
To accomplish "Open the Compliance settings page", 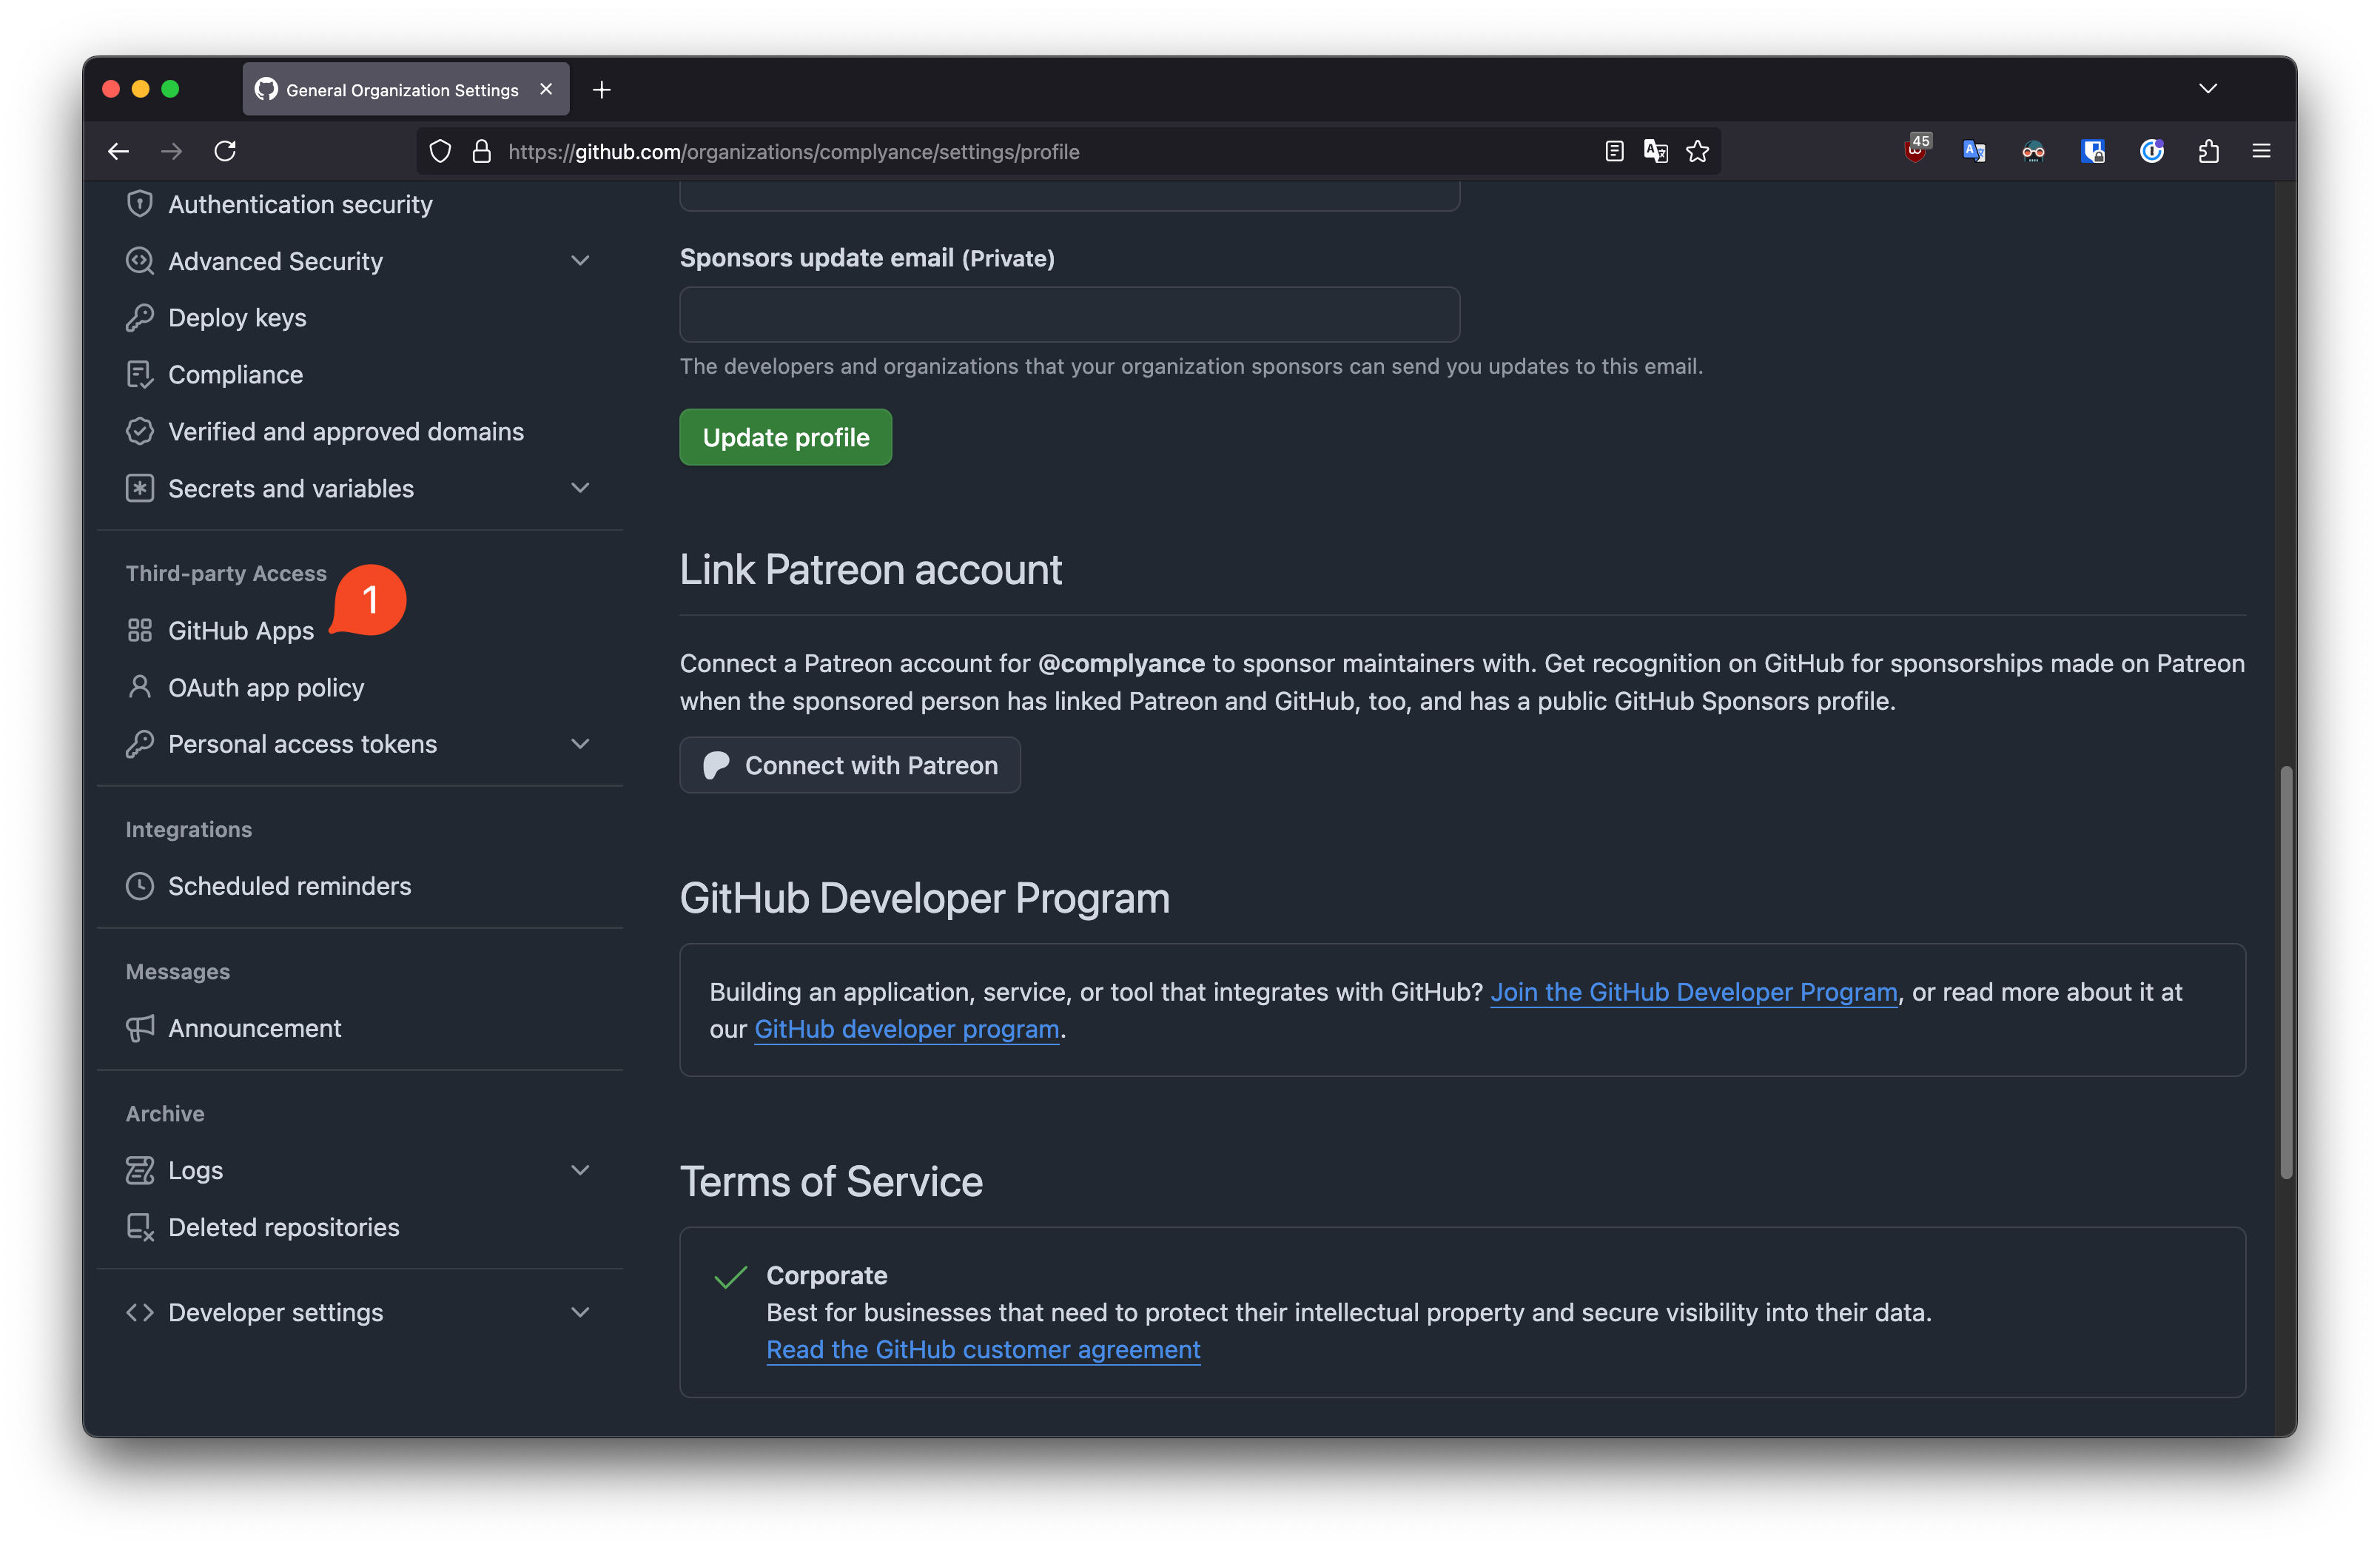I will coord(235,375).
